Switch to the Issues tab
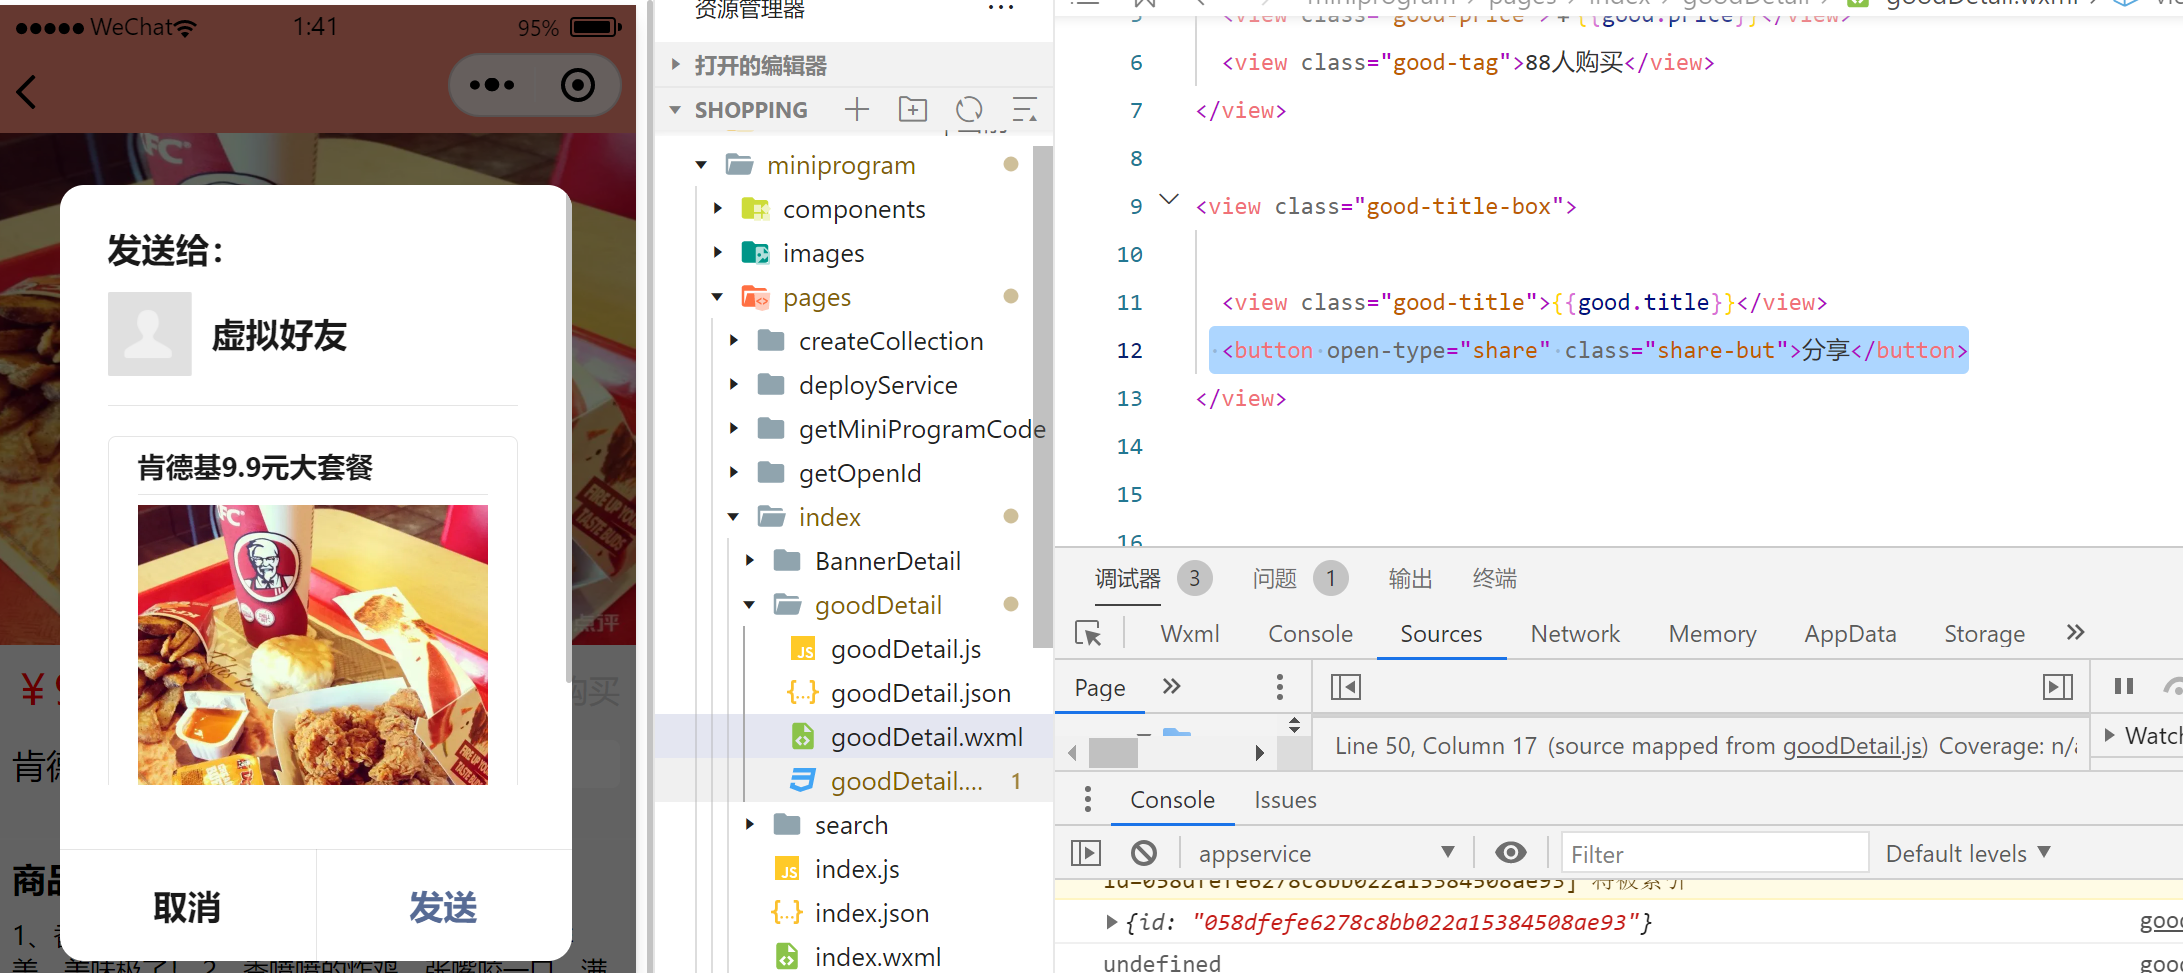The width and height of the screenshot is (2183, 973). (1285, 800)
